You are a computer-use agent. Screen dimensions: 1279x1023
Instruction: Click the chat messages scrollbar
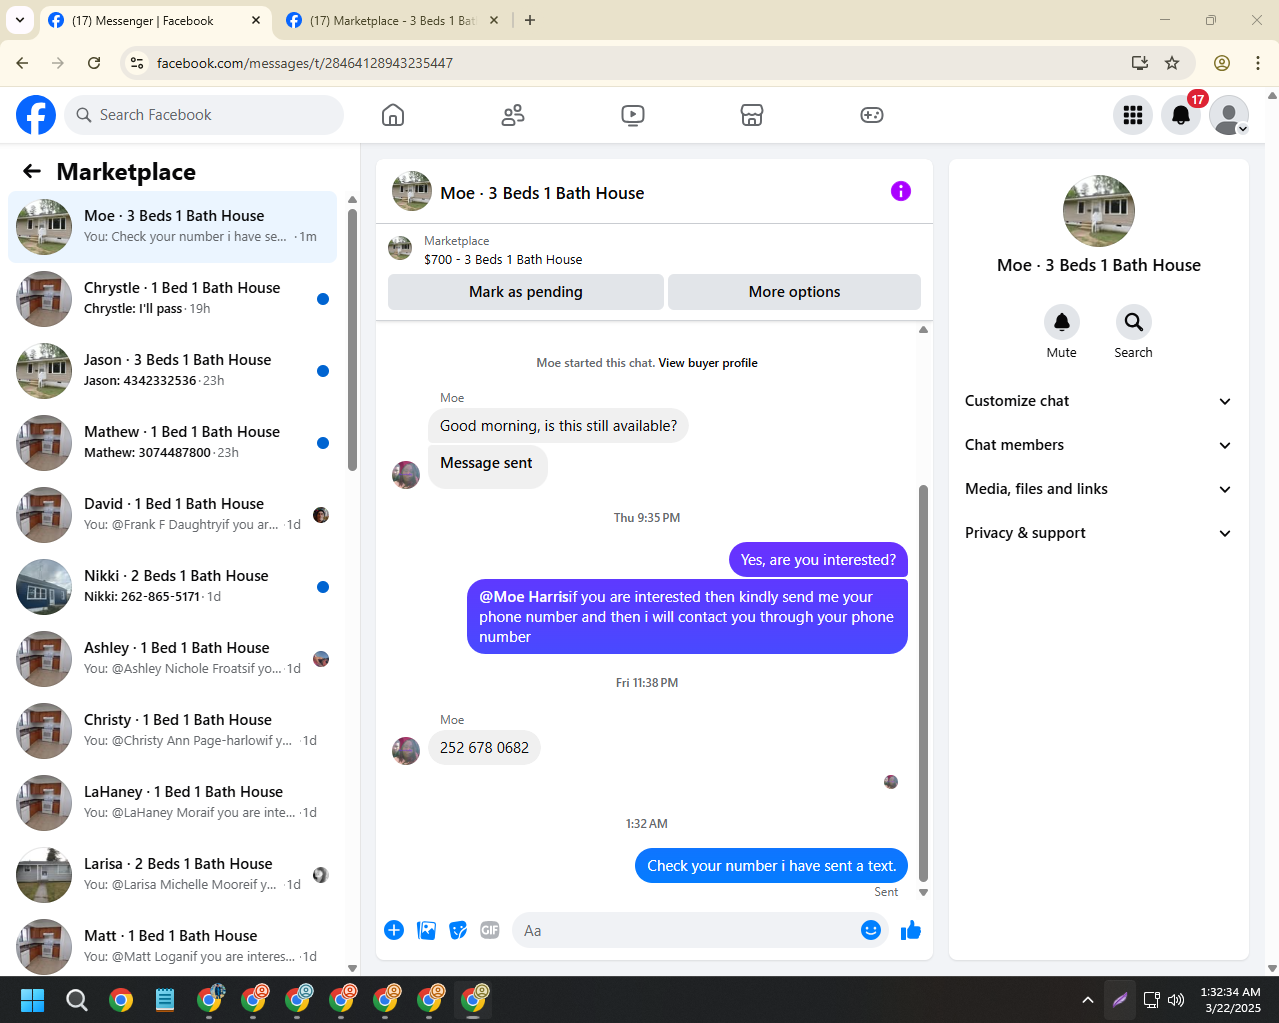click(x=923, y=683)
